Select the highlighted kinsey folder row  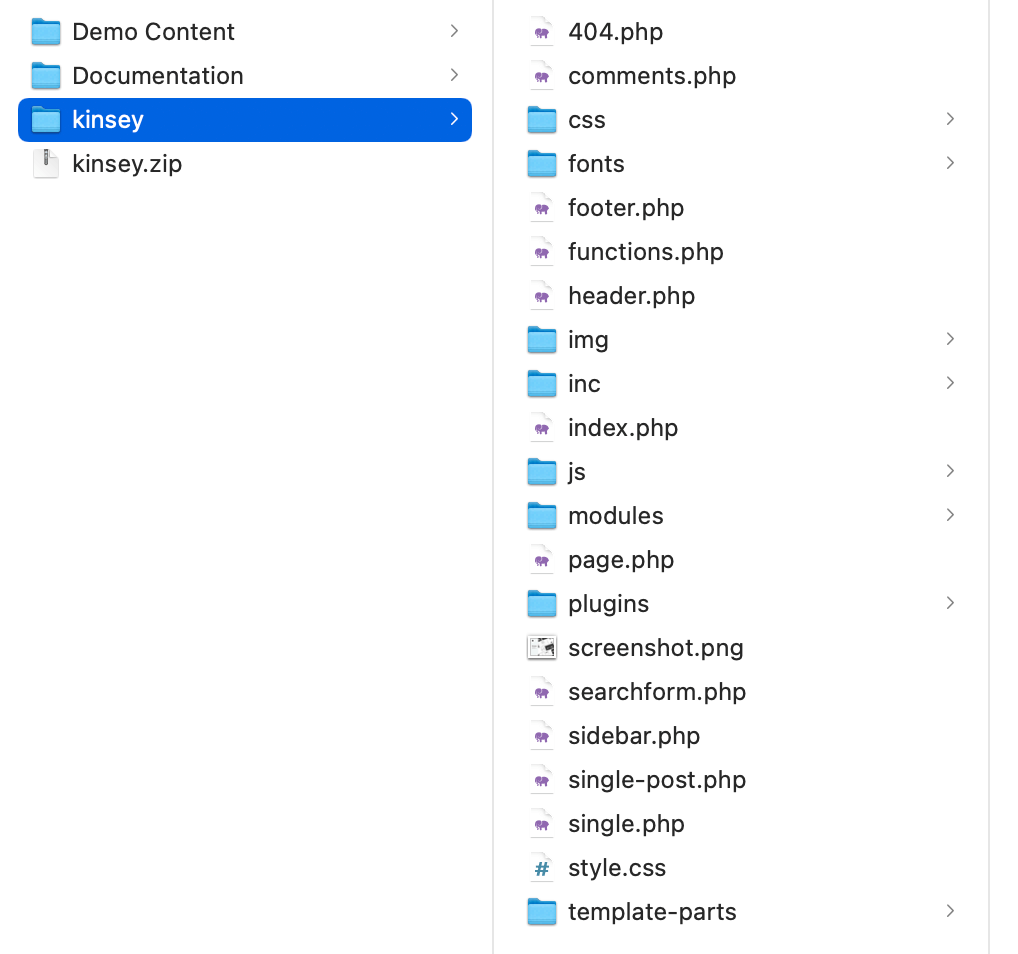click(x=245, y=120)
